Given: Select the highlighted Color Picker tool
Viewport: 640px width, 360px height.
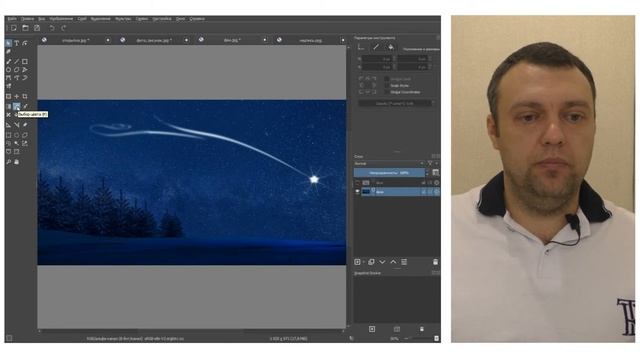Looking at the screenshot, I should (17, 107).
